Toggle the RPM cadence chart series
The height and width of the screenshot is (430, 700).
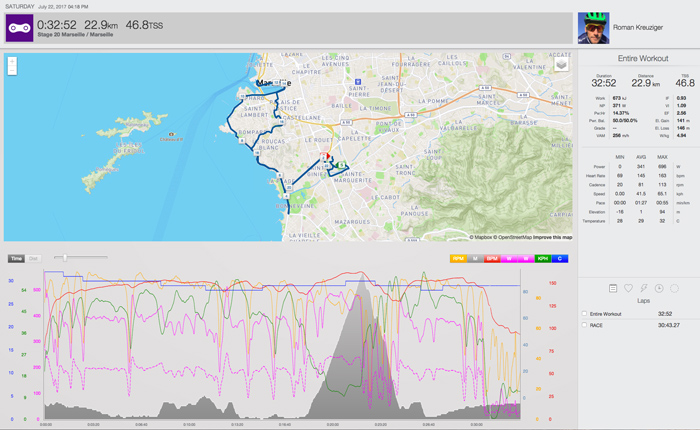pos(458,259)
